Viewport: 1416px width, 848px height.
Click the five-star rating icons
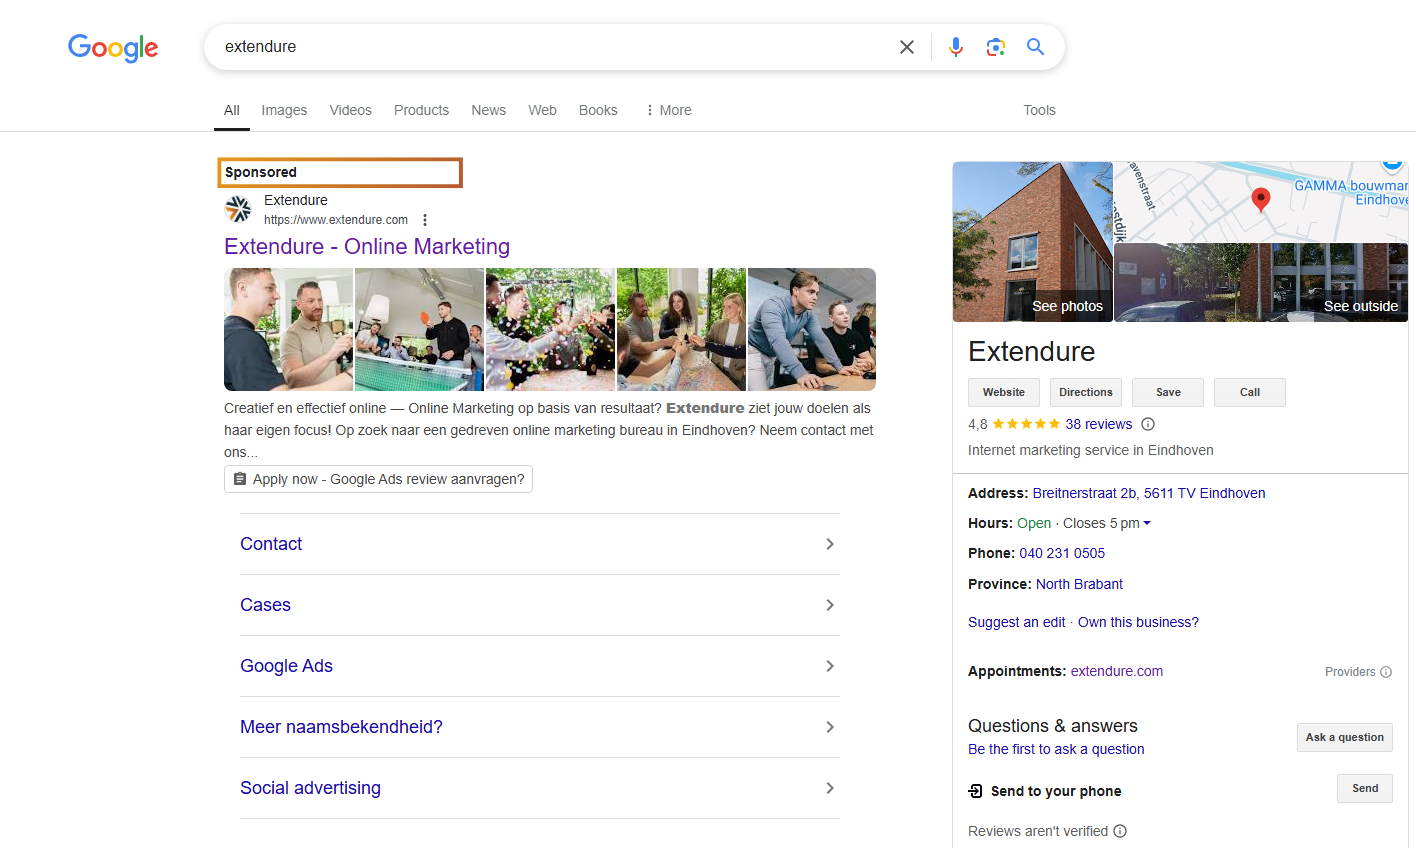(x=1026, y=424)
